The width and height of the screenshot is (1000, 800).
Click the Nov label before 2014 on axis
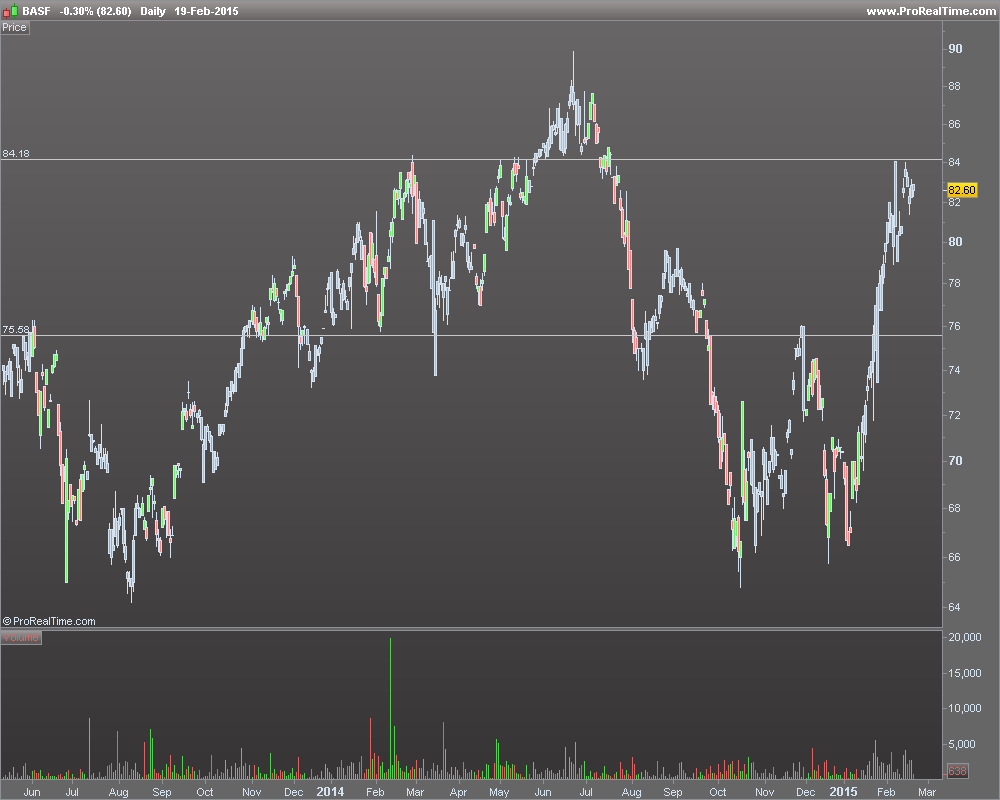[251, 792]
